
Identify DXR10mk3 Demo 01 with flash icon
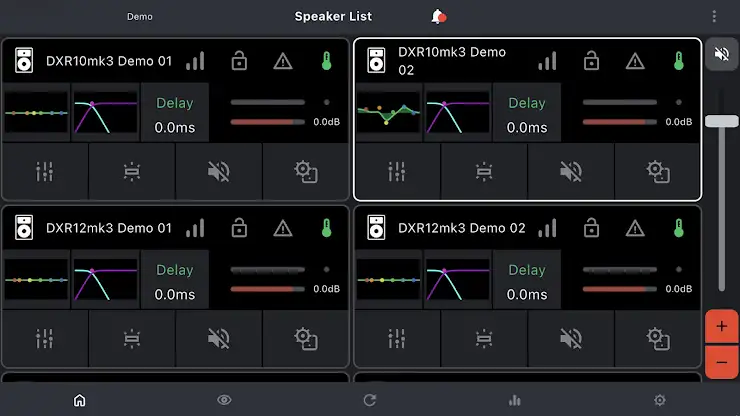132,171
